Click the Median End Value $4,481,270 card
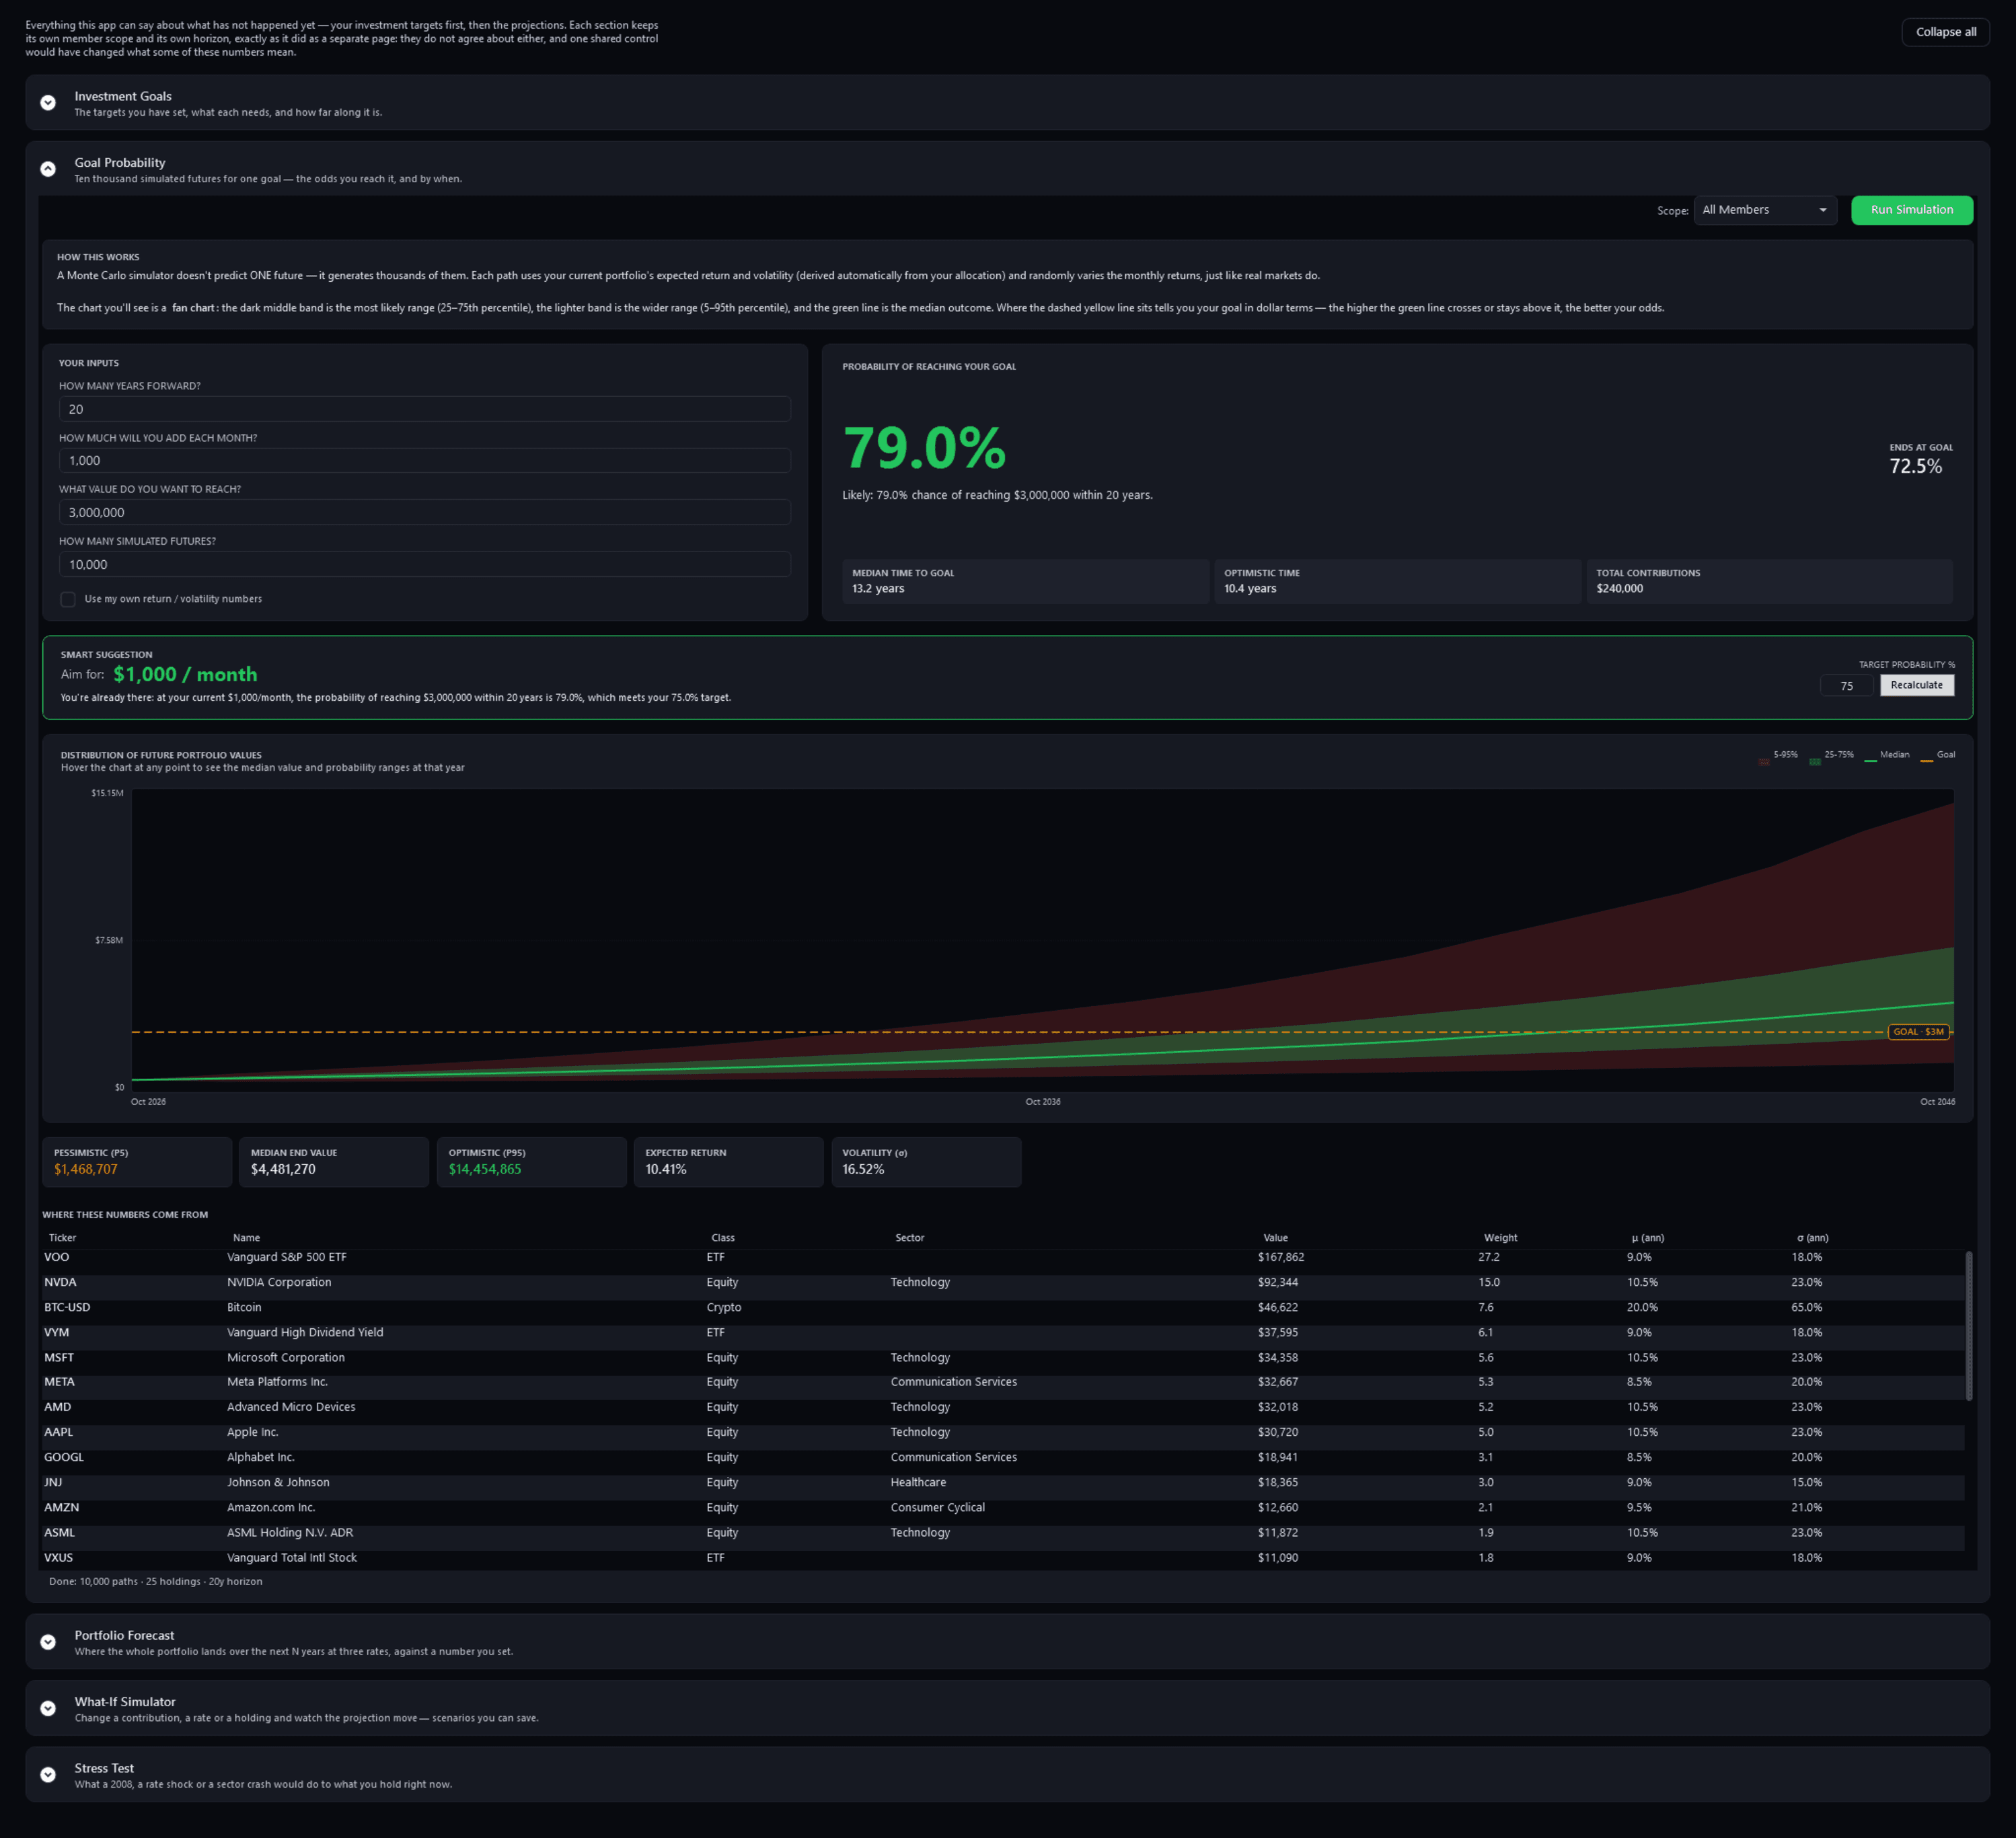This screenshot has width=2016, height=1838. coord(334,1162)
